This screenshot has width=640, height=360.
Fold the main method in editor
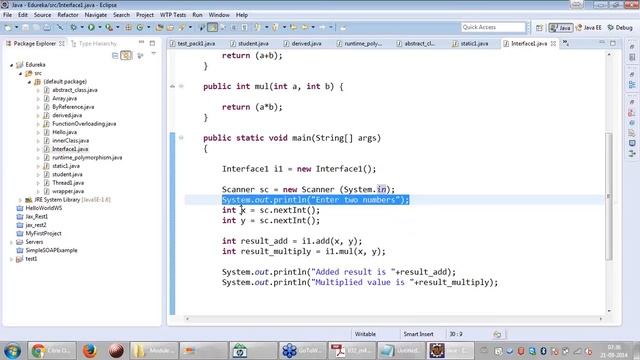181,138
